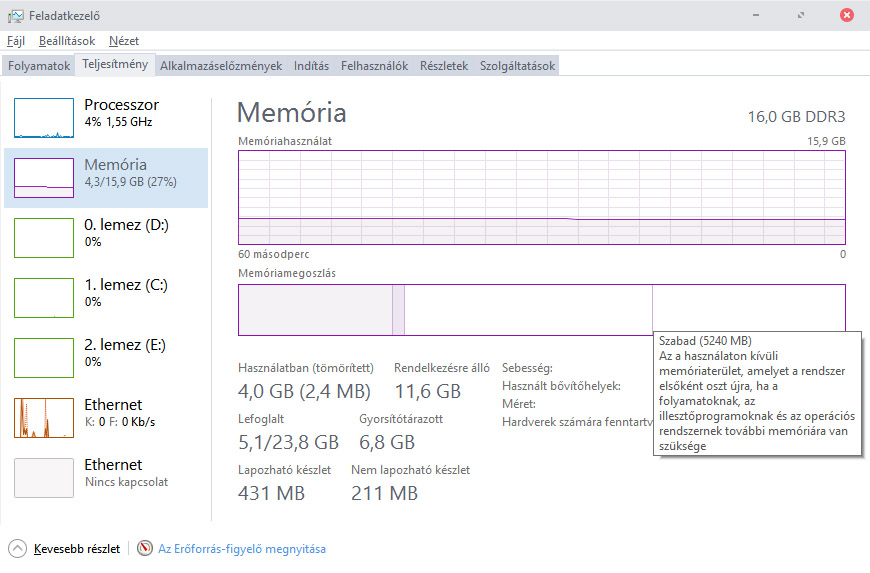Open Az Erőforrás-figyelő megnyitása link
The image size is (870, 573).
coord(242,549)
